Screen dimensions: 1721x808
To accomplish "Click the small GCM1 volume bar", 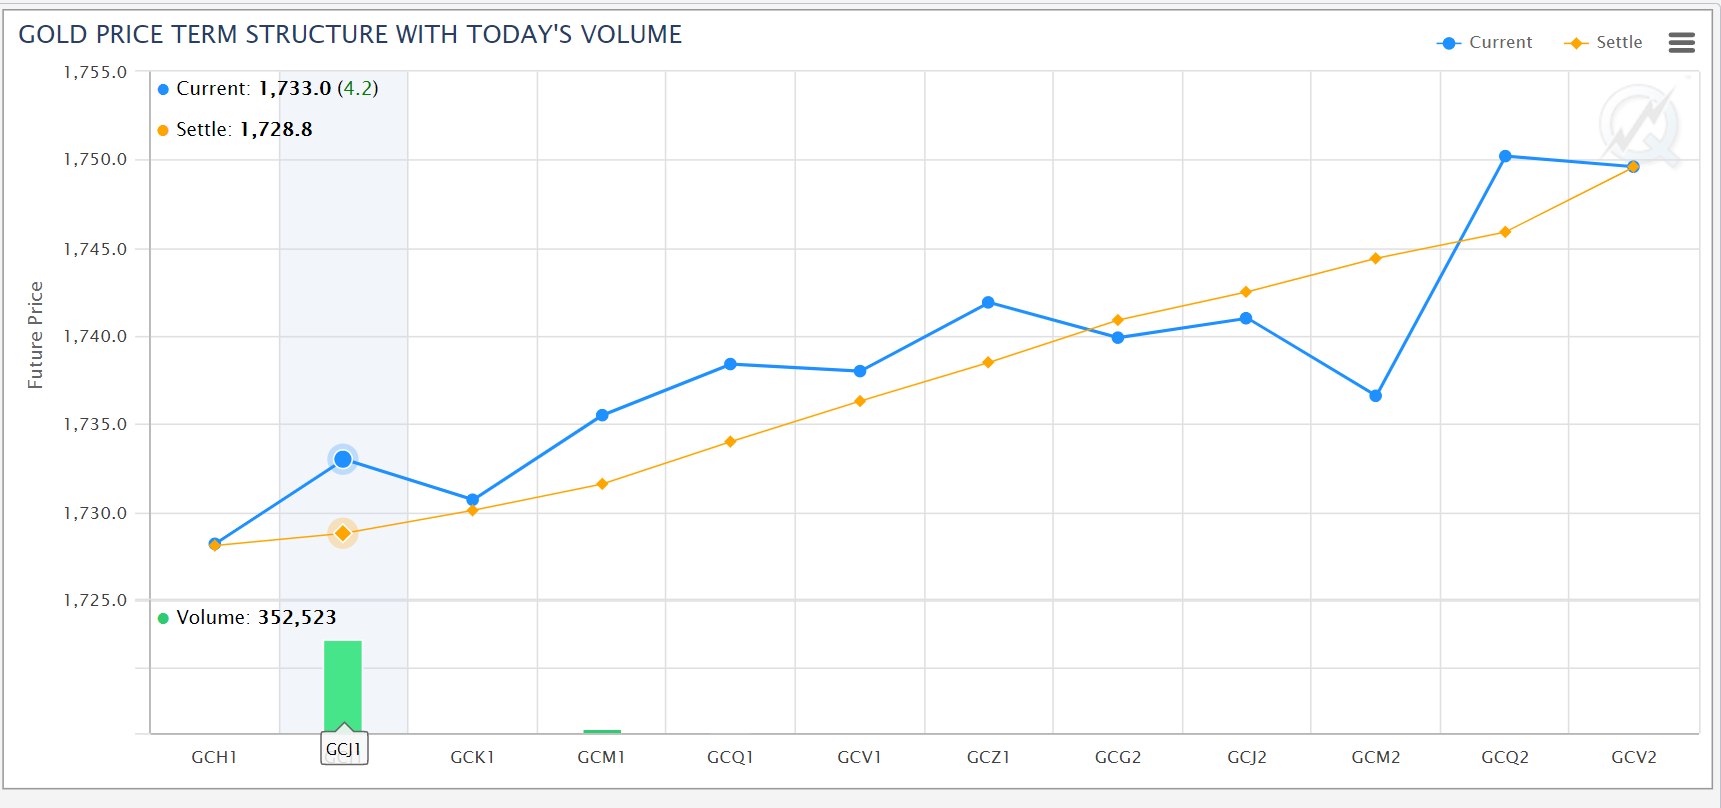I will [x=602, y=731].
